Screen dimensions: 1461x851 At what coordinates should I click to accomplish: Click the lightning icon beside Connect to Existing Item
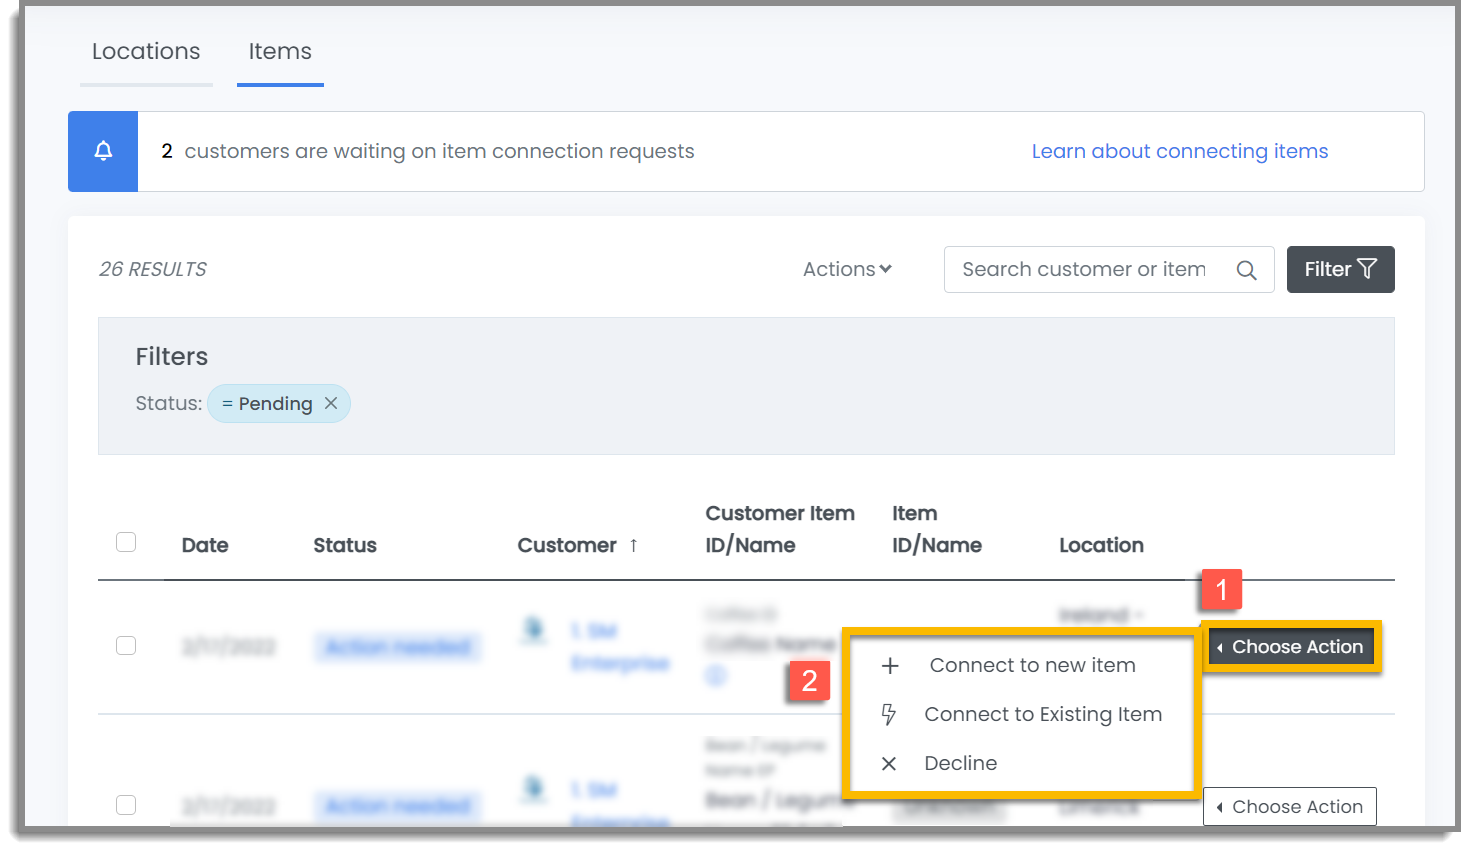(888, 714)
